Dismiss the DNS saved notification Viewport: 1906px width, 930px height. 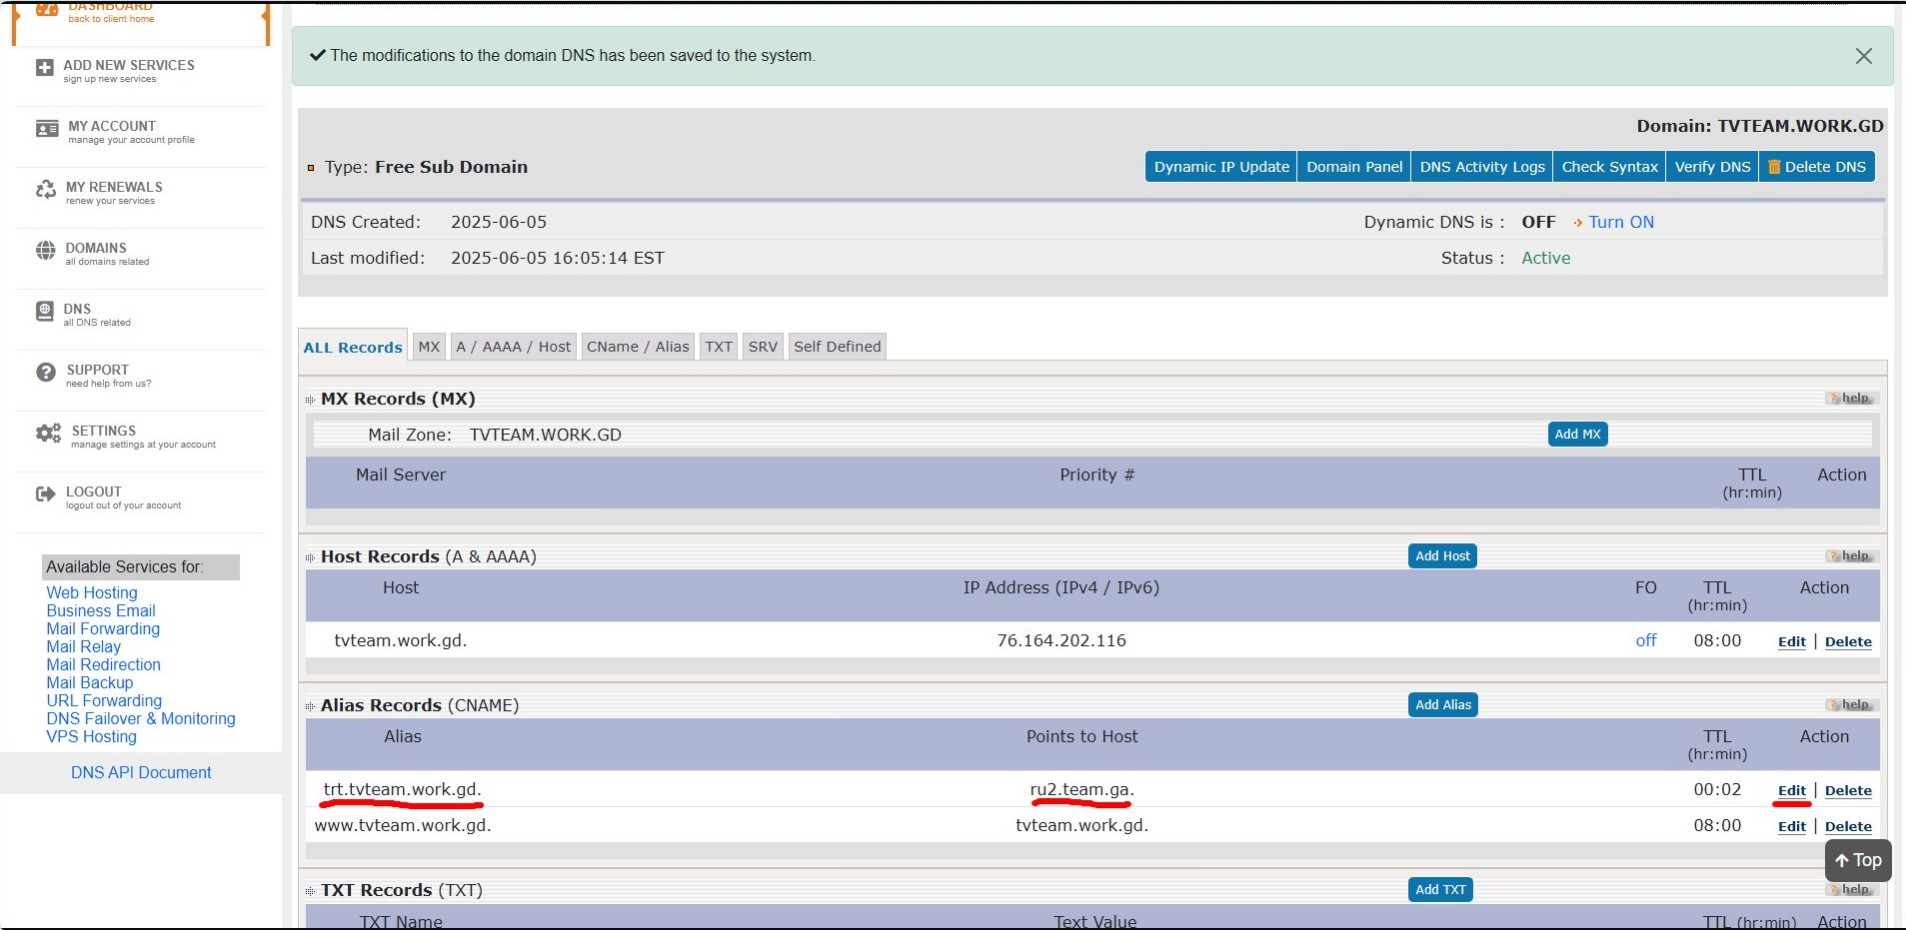coord(1863,56)
